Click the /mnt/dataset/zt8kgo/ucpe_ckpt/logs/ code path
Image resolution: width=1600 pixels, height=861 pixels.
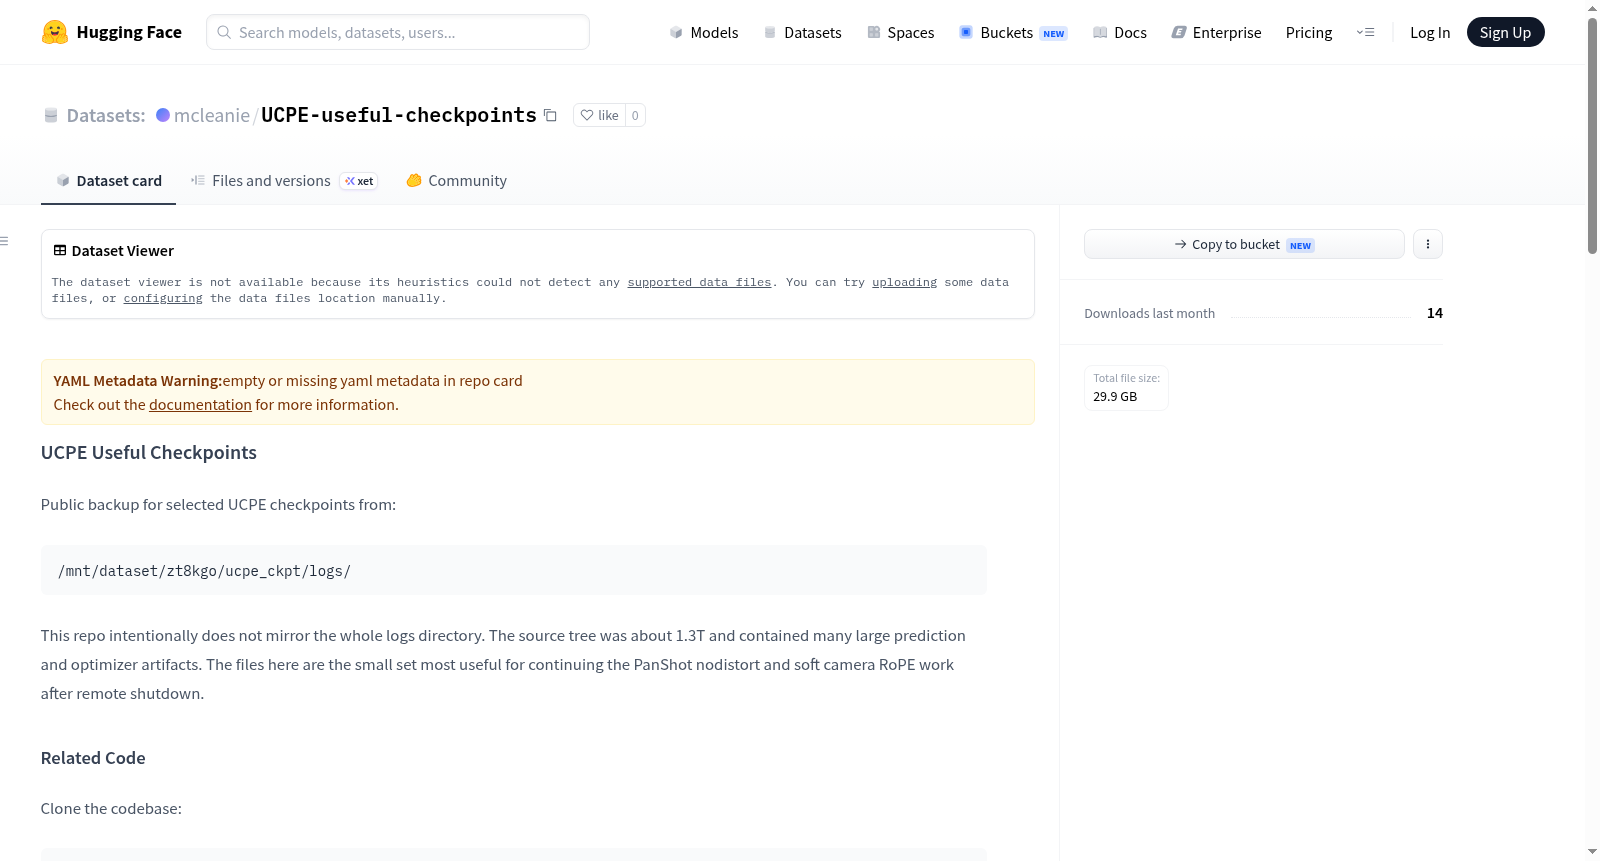(204, 571)
